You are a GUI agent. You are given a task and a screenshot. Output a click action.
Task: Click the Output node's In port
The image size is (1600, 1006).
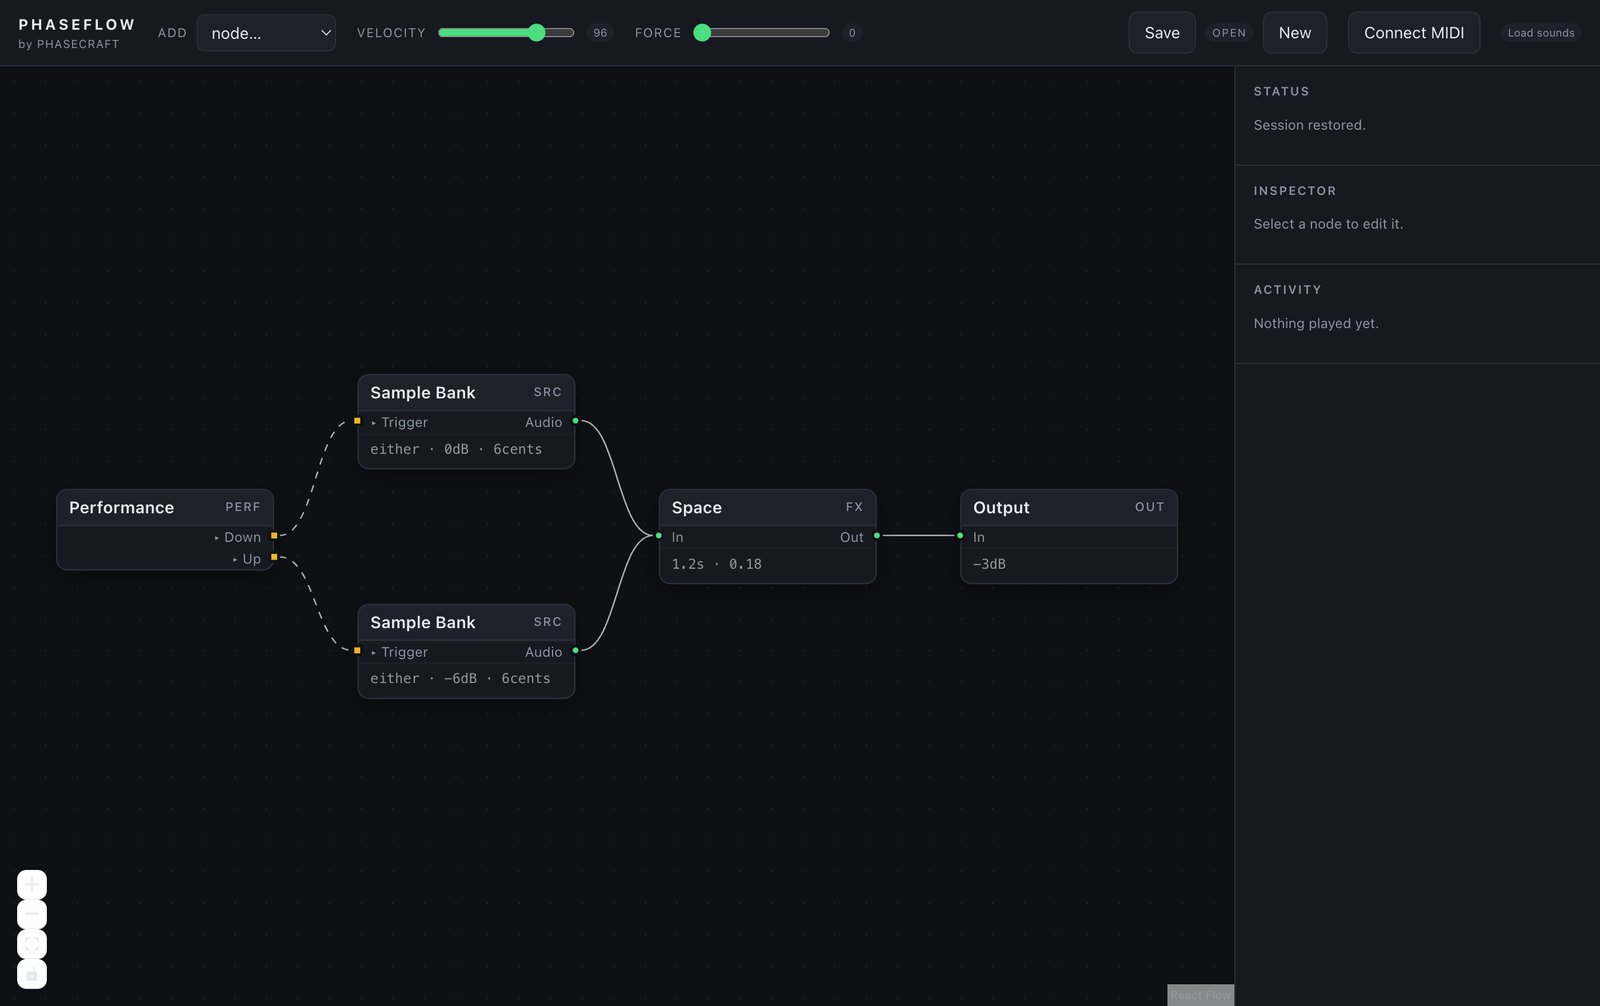pos(960,536)
